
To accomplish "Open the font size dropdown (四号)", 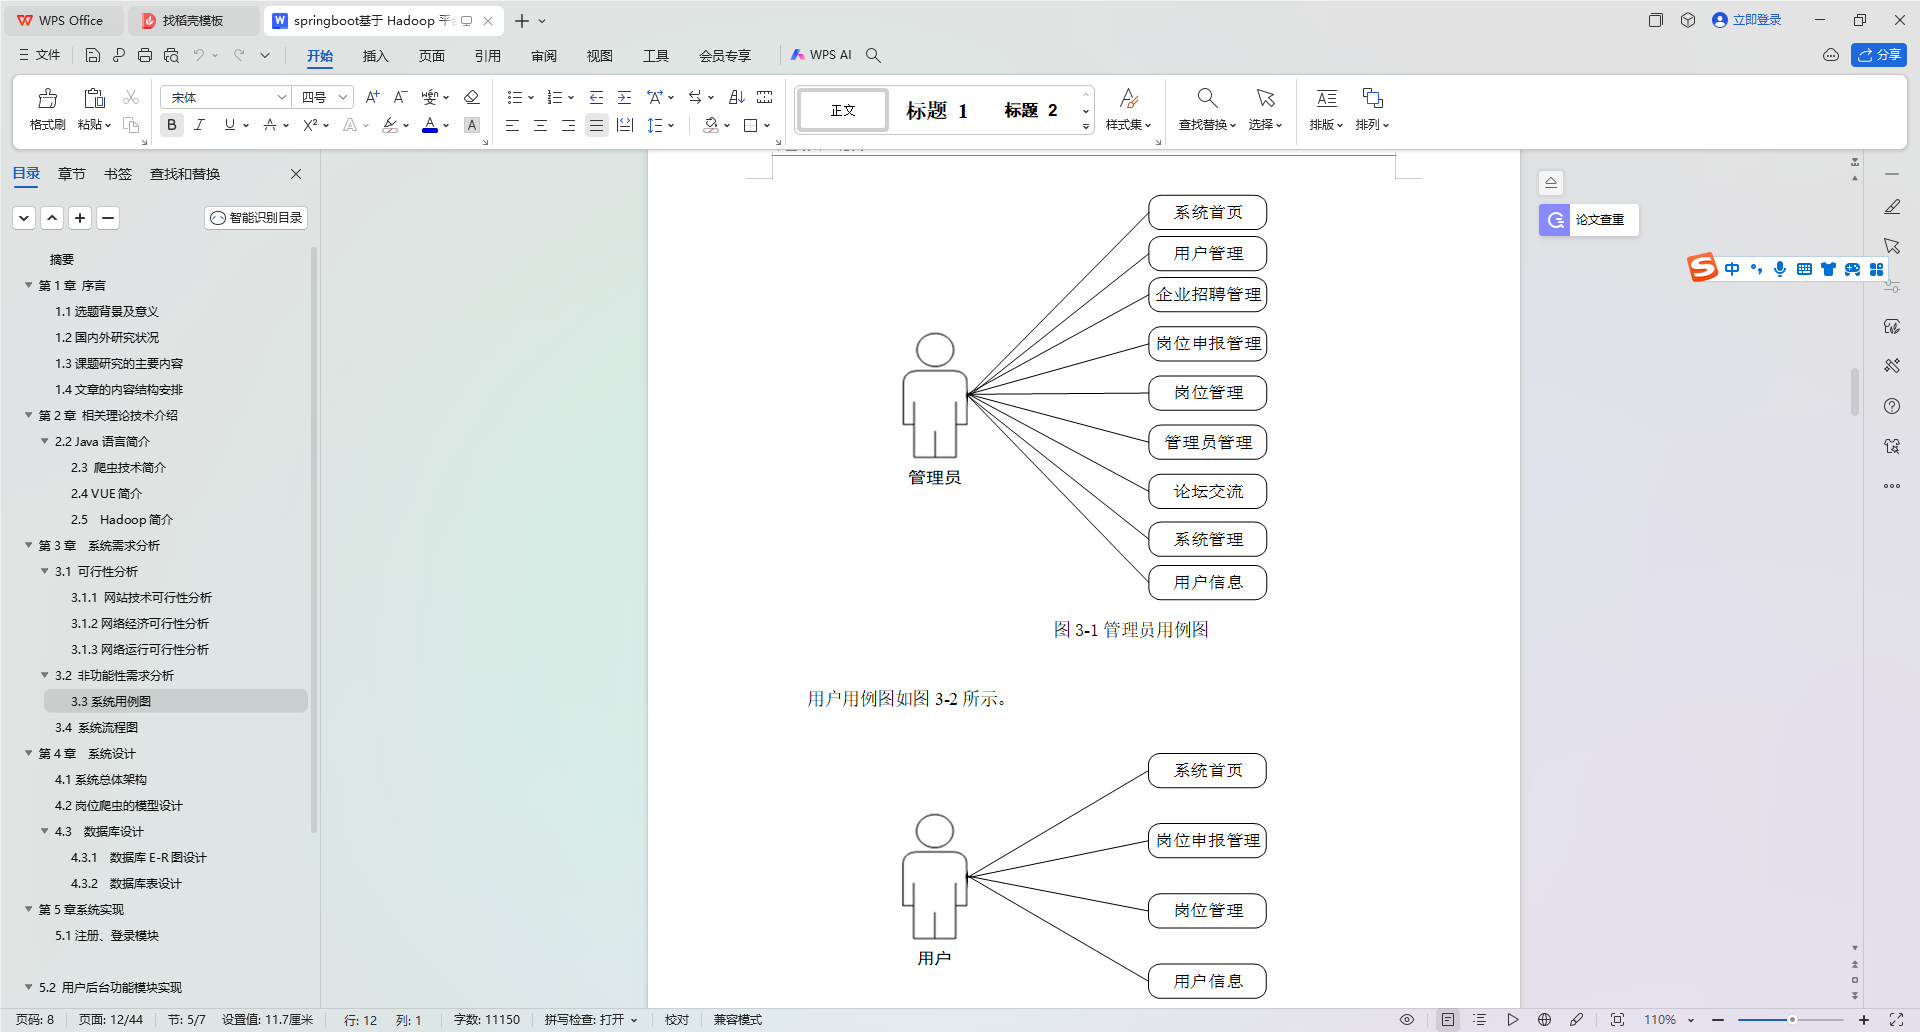I will pos(343,97).
